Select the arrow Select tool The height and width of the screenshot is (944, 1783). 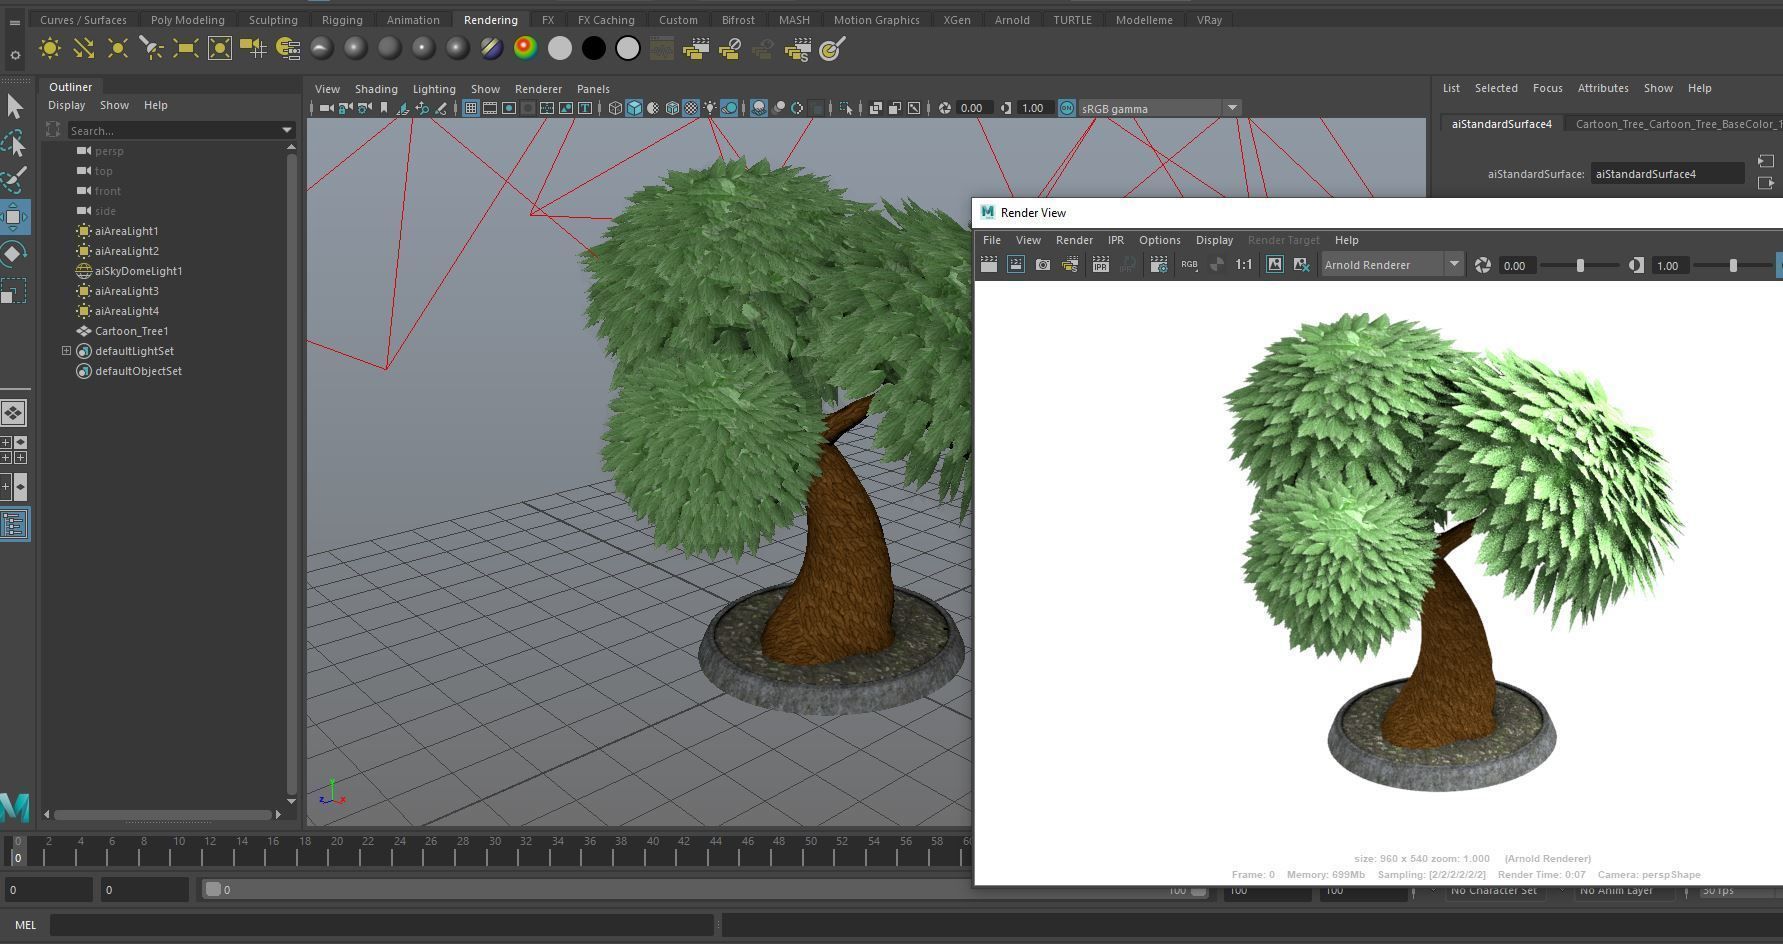pyautogui.click(x=15, y=106)
